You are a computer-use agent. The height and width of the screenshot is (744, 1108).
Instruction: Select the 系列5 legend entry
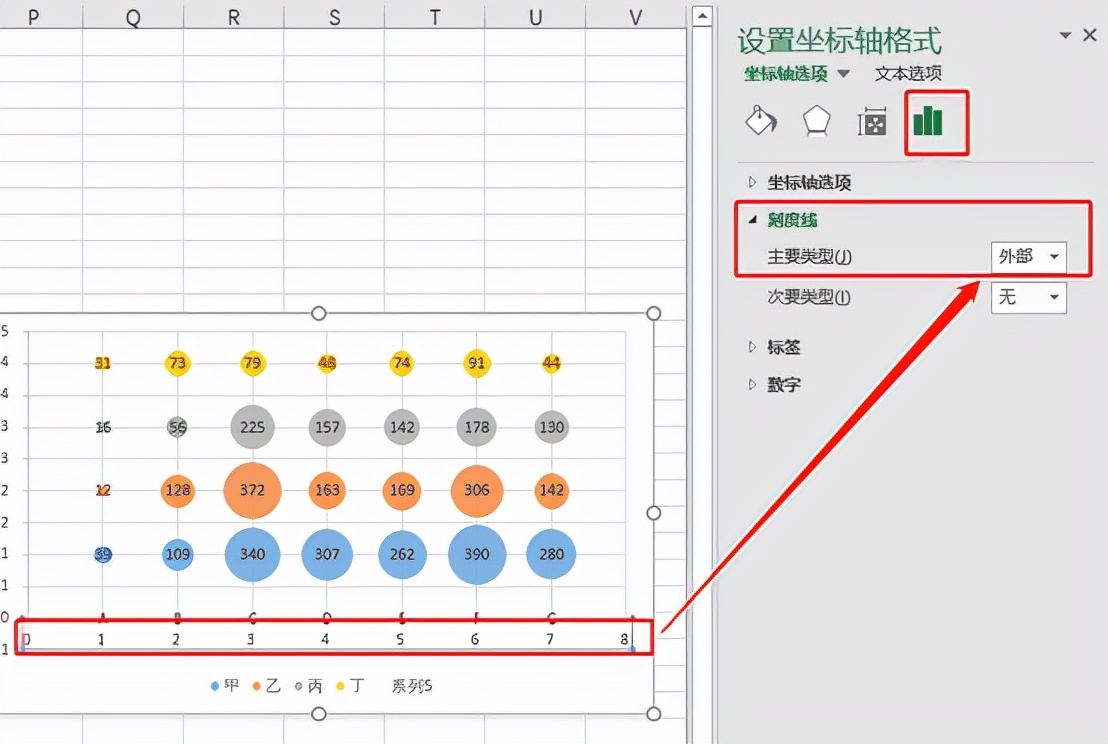coord(411,686)
